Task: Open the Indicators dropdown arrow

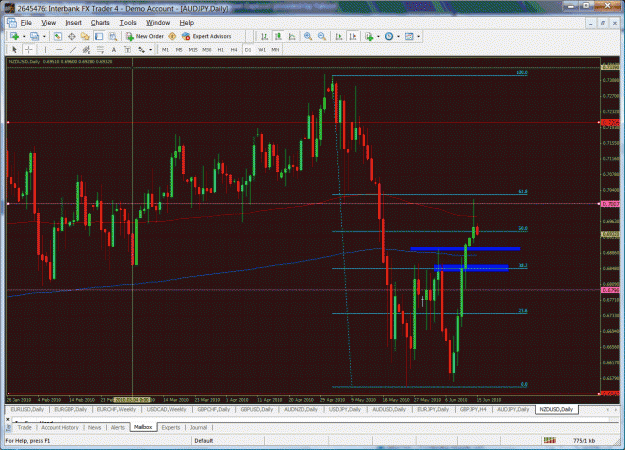Action: (x=378, y=37)
